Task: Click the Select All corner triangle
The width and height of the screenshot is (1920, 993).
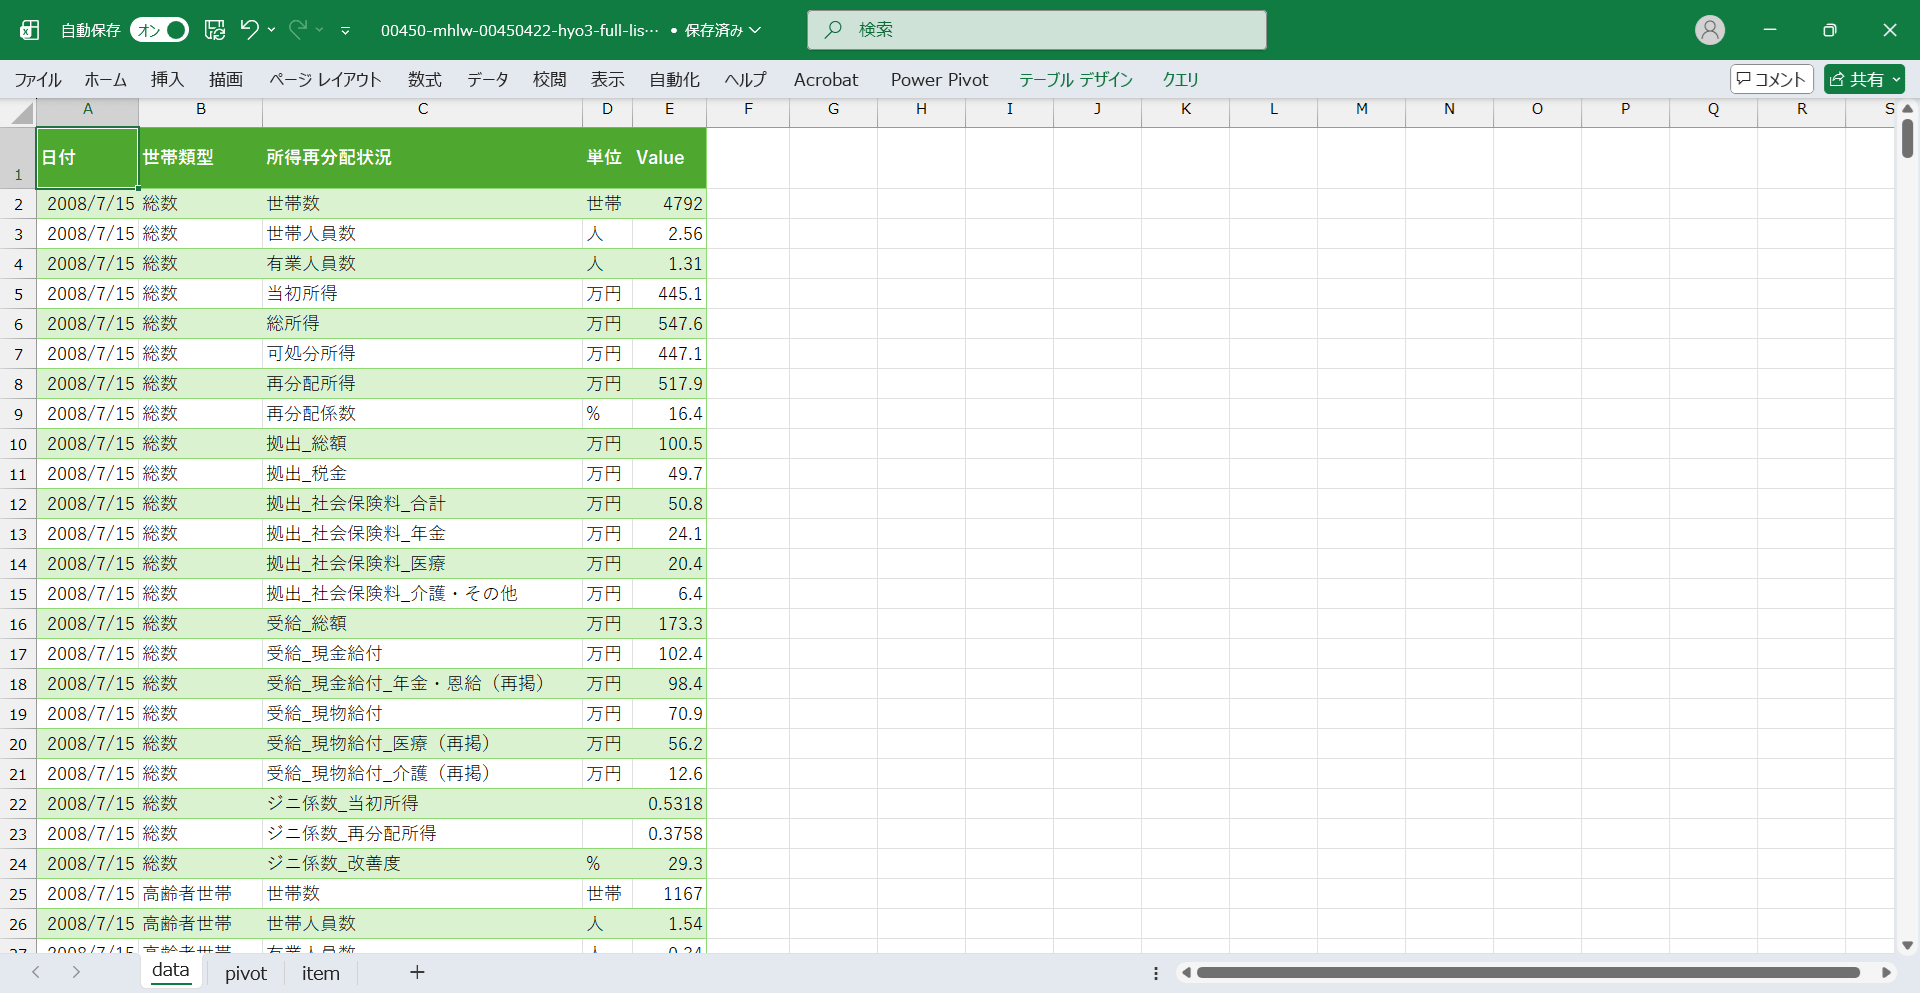Action: click(x=22, y=114)
